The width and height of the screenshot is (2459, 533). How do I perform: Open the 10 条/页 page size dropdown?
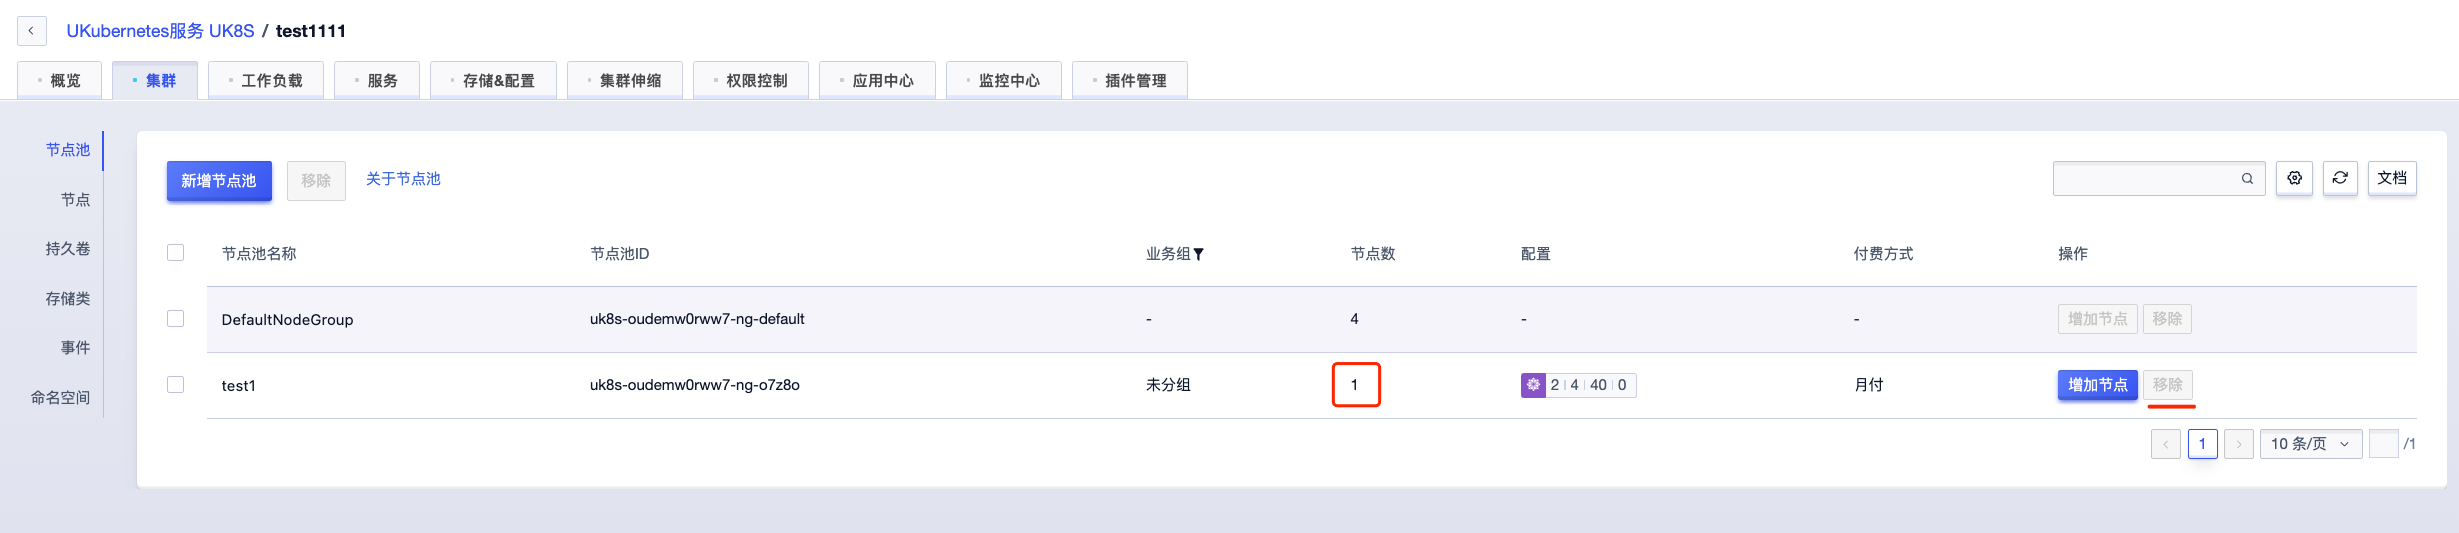2310,444
